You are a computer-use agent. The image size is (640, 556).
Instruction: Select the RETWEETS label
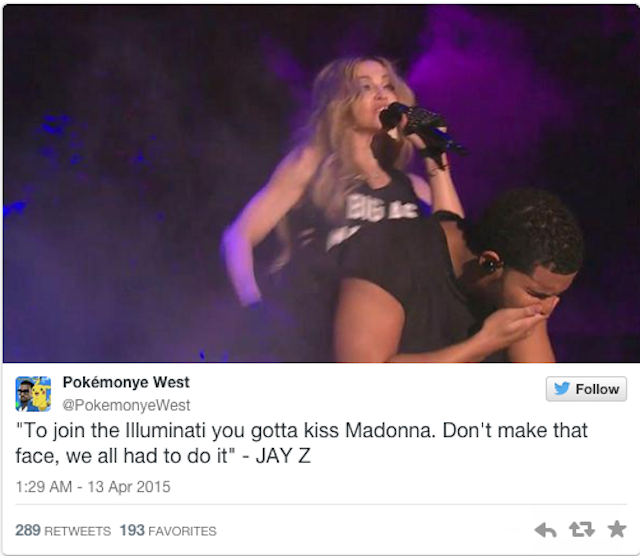pos(78,531)
